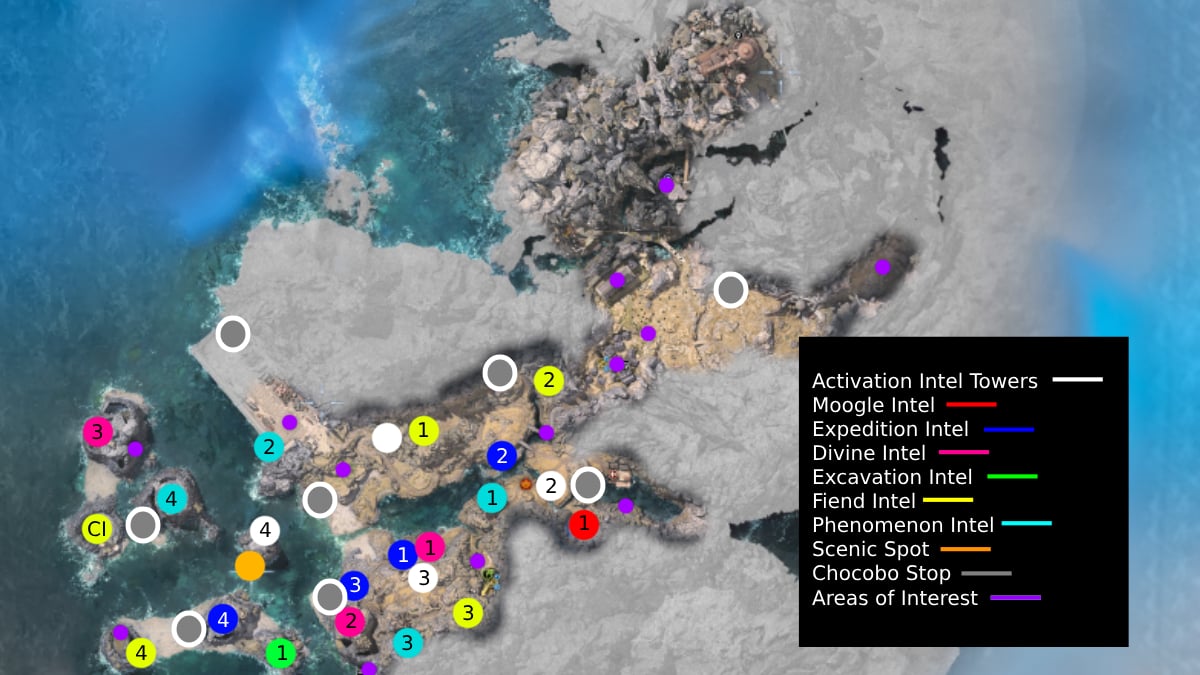Click the purple Area of Interest at map top
The image size is (1200, 675).
point(665,185)
